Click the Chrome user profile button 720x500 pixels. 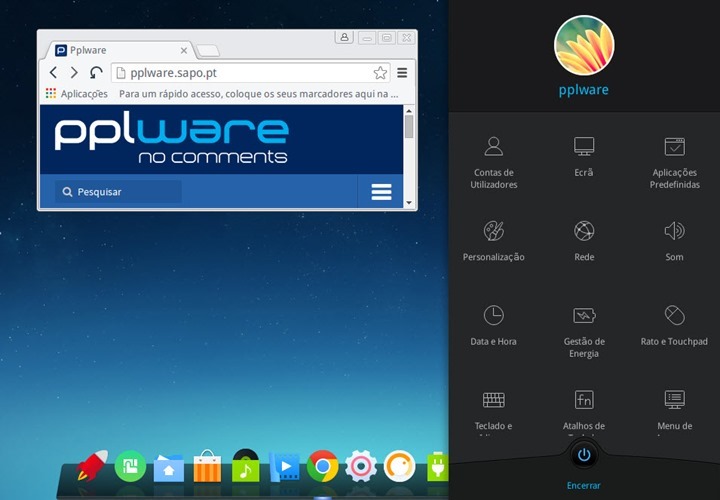tap(344, 37)
